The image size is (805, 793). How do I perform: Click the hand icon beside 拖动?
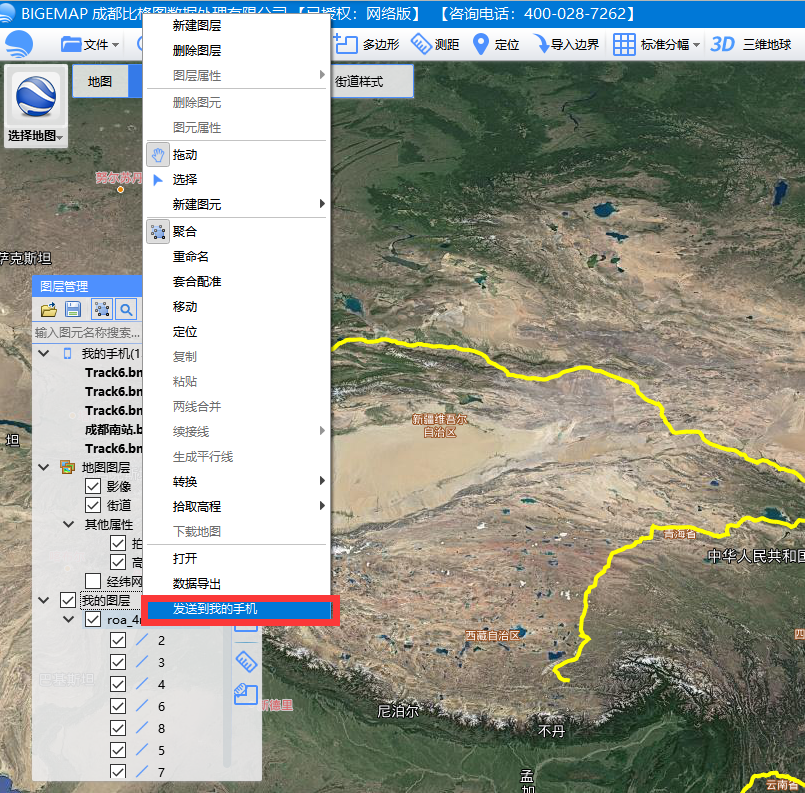tap(158, 154)
